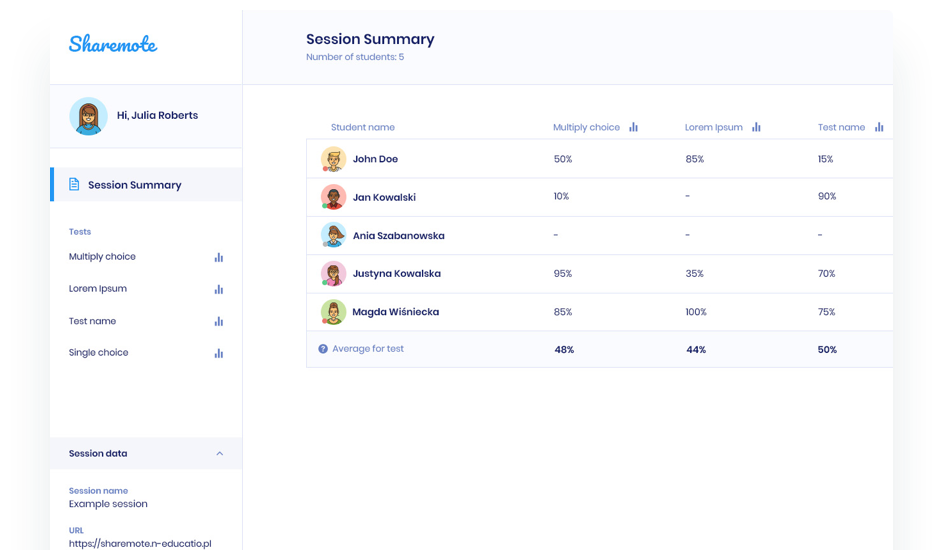Click Julia Roberts profile avatar
Screen dimensions: 943x550
click(x=88, y=116)
